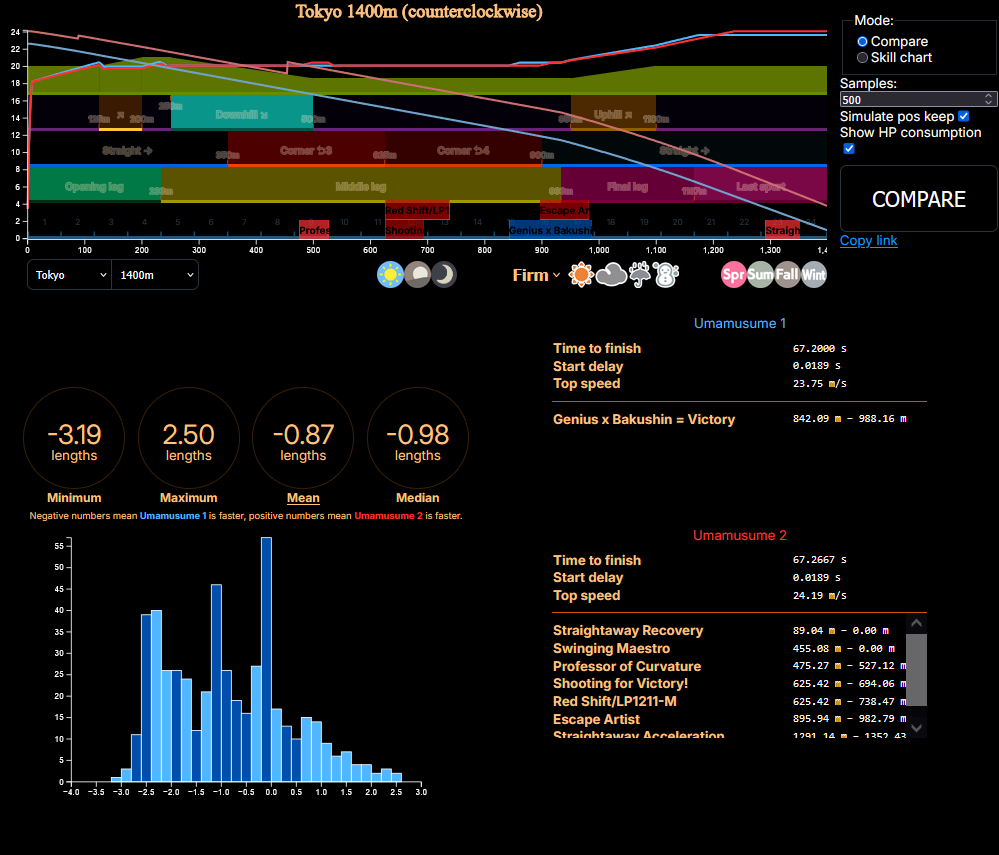Click the skill list scrollbar thumb
Viewport: 999px width, 855px height.
click(x=916, y=670)
